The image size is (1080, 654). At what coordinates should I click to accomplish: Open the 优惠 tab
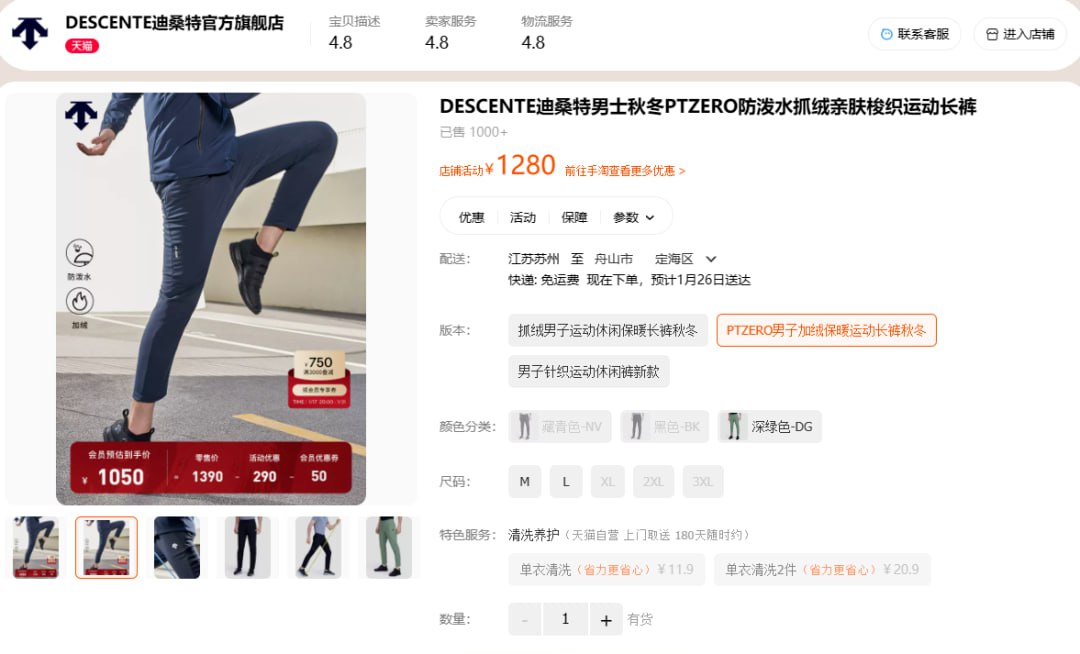(472, 218)
